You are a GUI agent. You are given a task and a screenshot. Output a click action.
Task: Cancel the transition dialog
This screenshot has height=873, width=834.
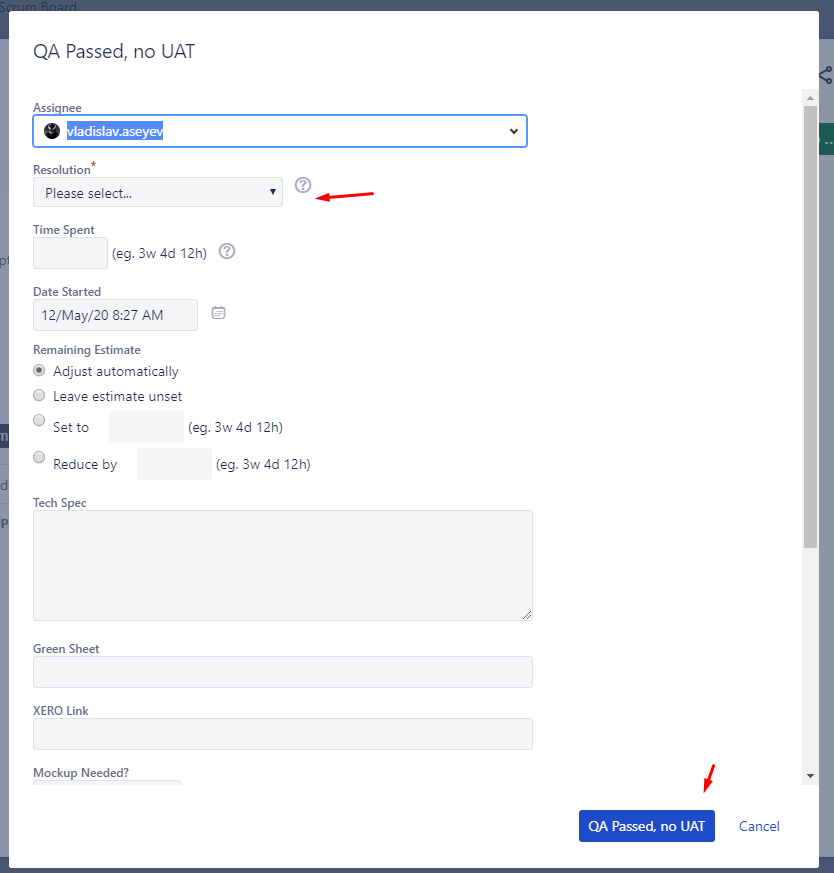tap(759, 826)
